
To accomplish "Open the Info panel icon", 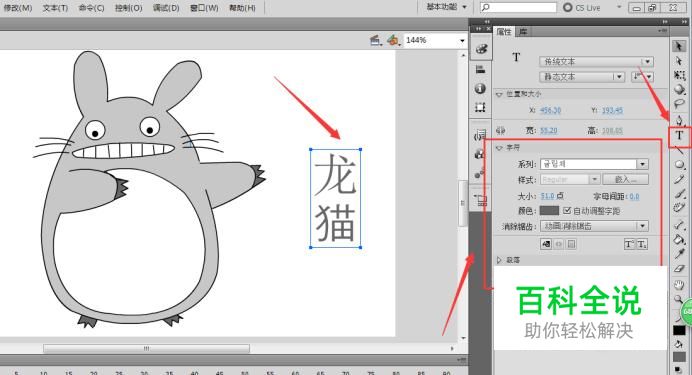I will [x=481, y=88].
